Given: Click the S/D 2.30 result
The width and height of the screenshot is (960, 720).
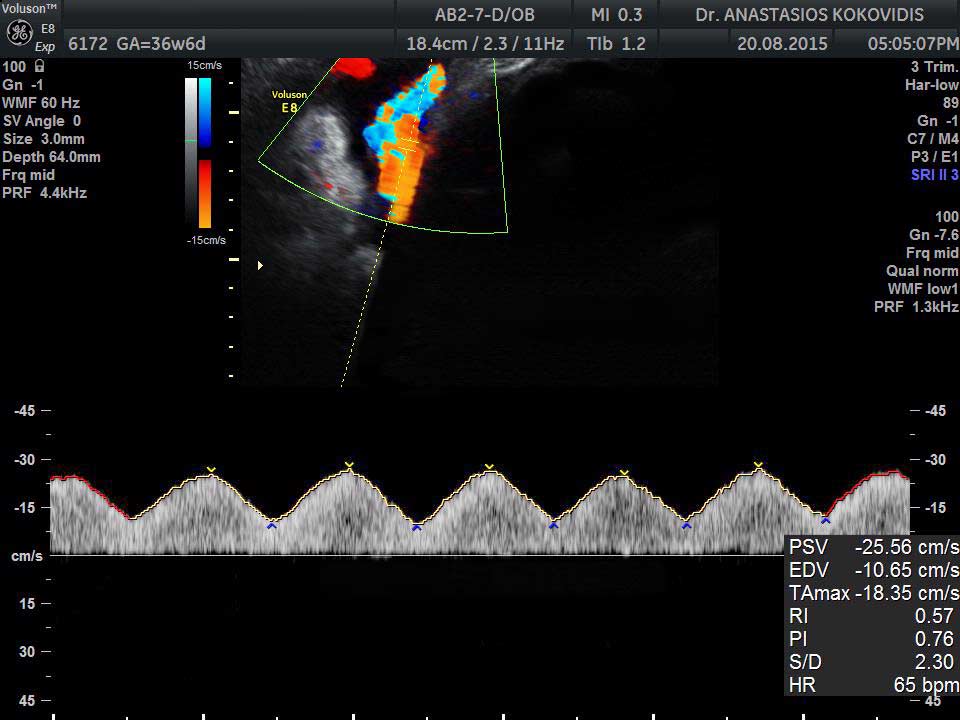Looking at the screenshot, I should (x=871, y=662).
